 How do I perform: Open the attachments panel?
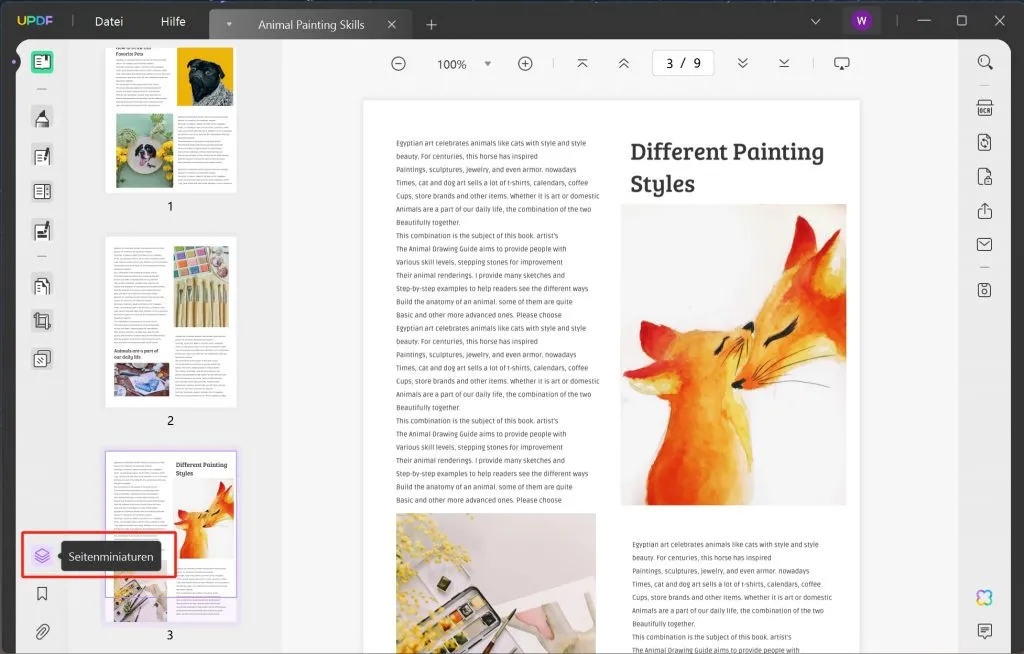coord(41,631)
